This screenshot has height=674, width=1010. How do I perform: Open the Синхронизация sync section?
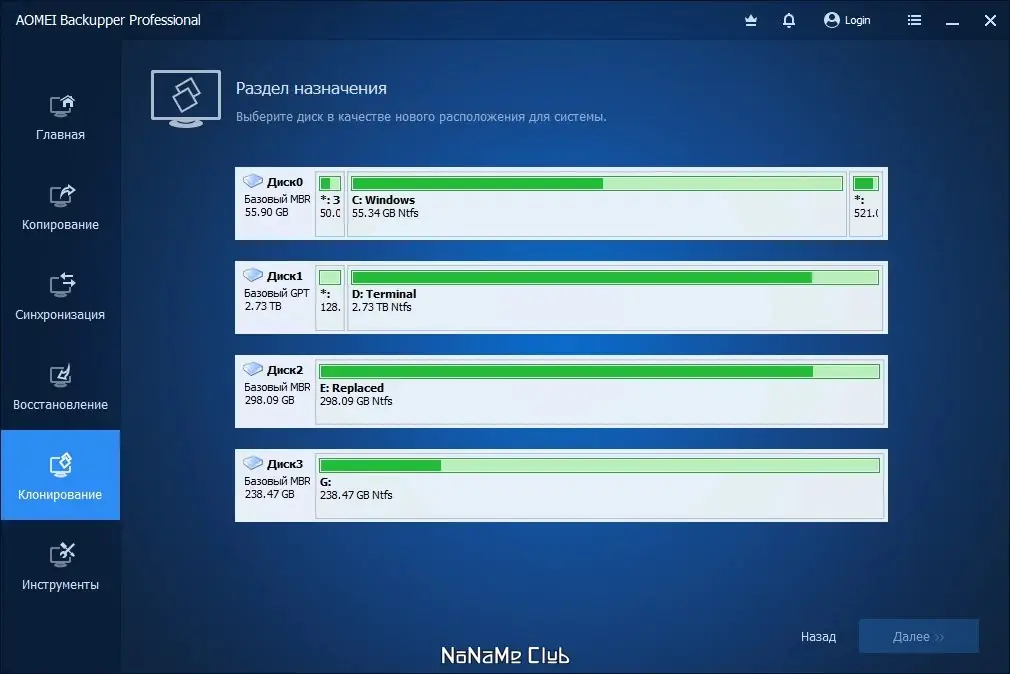(60, 295)
